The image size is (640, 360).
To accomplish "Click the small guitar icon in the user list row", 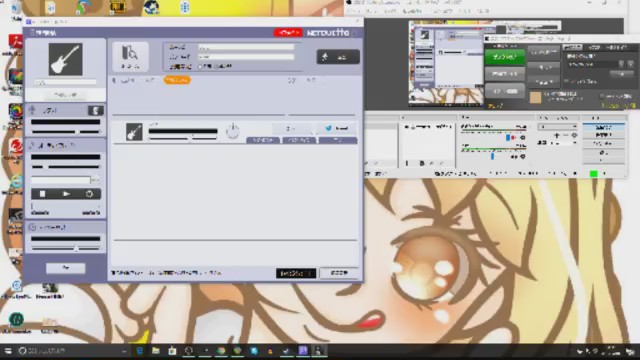I will tap(134, 132).
